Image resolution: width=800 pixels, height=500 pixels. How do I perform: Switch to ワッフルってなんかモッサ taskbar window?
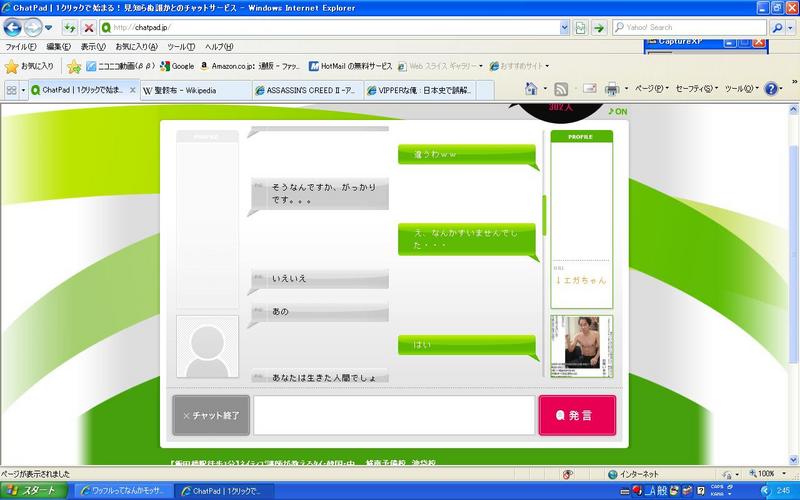tap(122, 491)
